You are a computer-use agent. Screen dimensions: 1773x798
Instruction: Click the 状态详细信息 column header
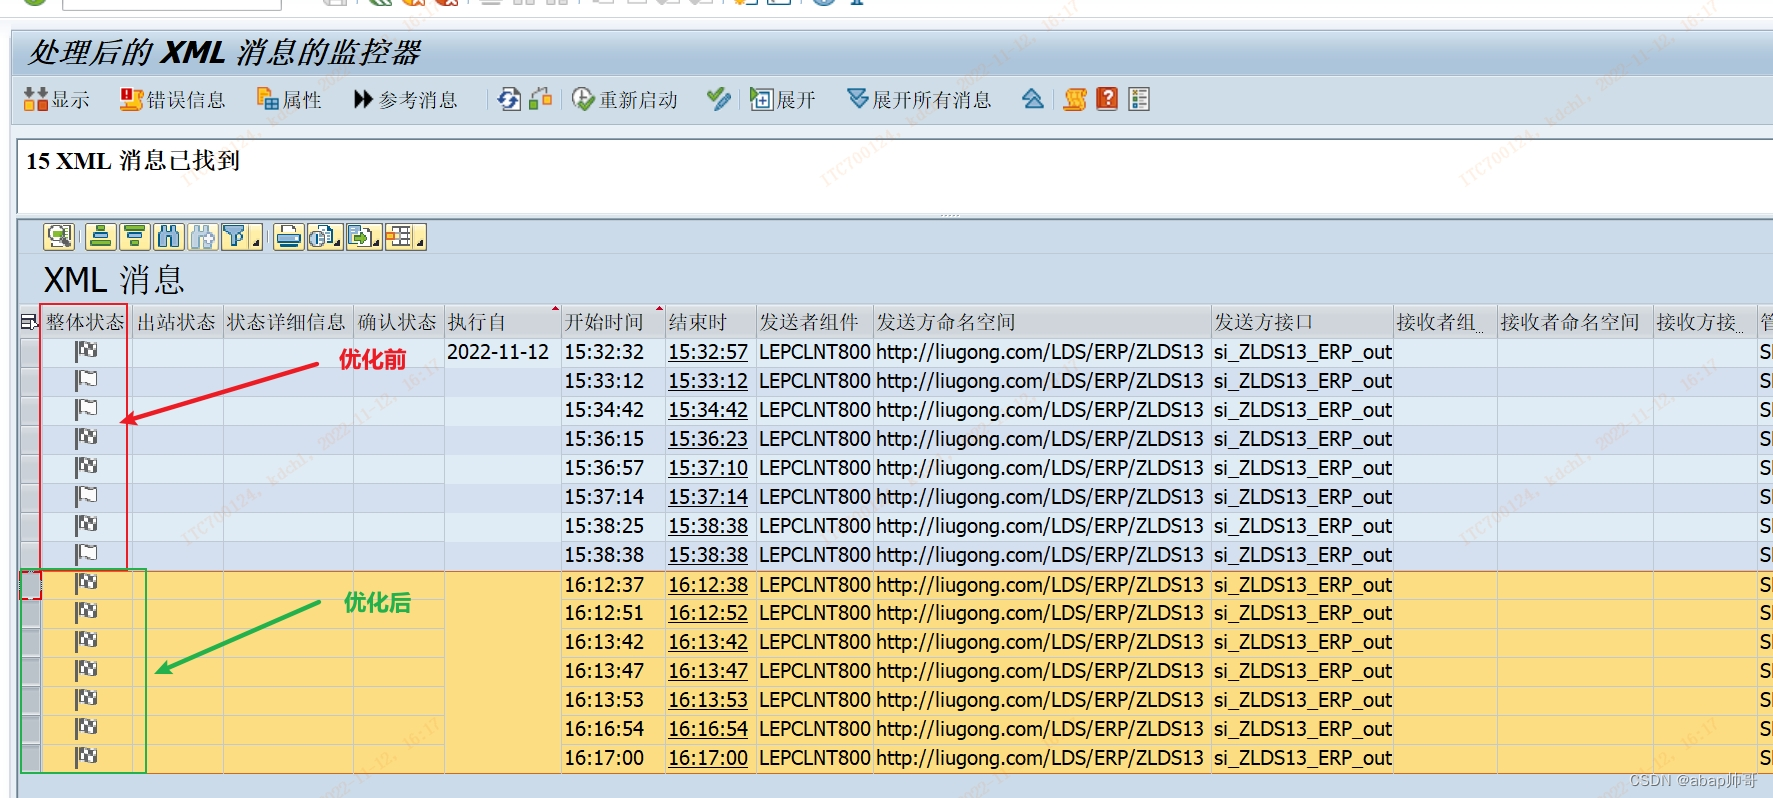click(286, 322)
